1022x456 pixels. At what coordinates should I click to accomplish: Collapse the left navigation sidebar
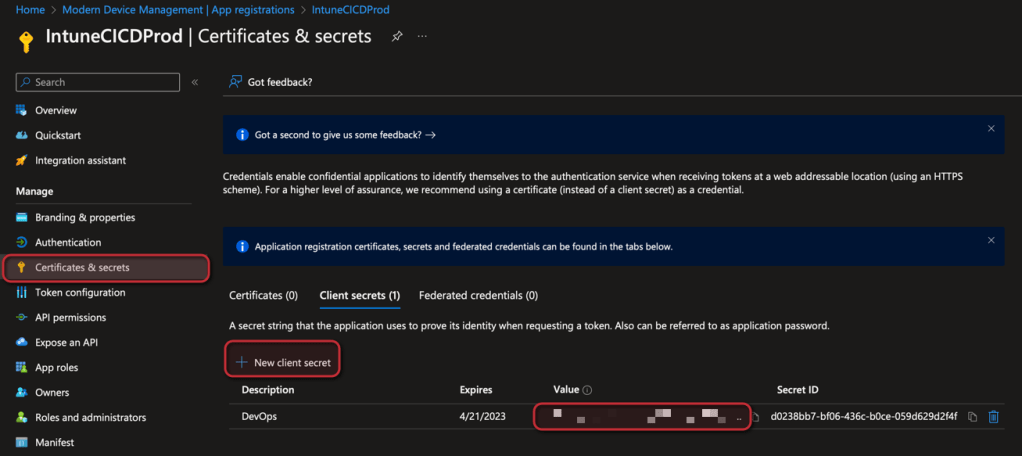pos(195,82)
